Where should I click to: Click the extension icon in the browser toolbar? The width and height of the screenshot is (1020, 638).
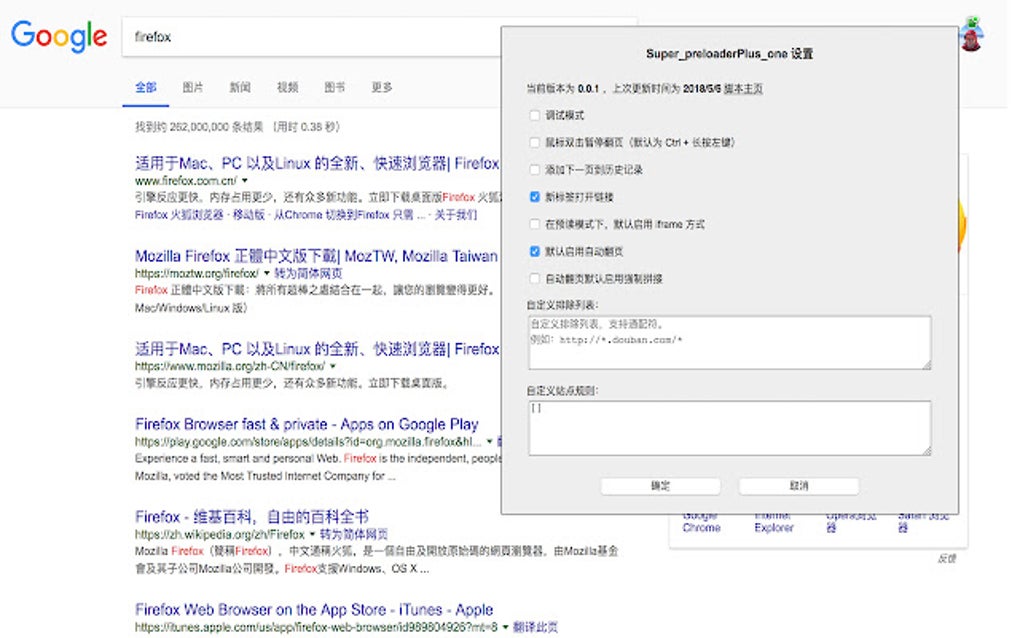coord(971,30)
